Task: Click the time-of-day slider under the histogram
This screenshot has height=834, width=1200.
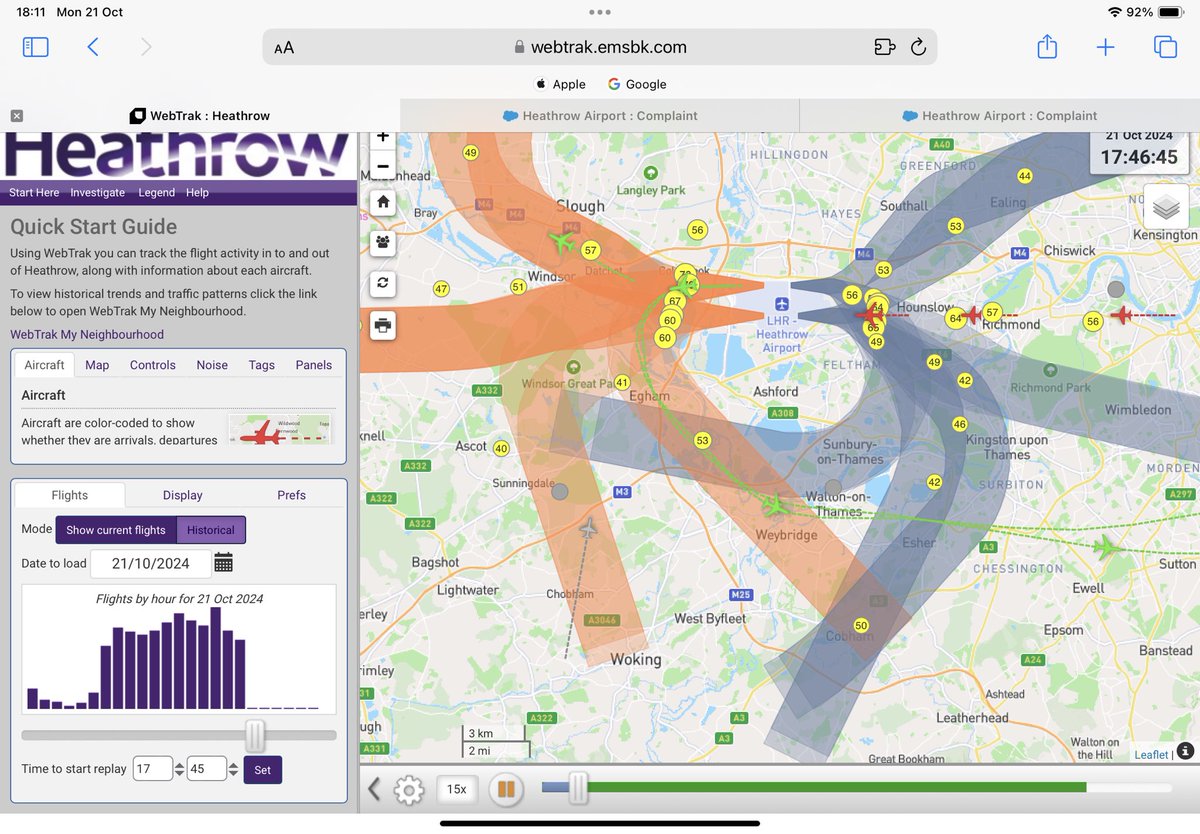Action: tap(178, 735)
